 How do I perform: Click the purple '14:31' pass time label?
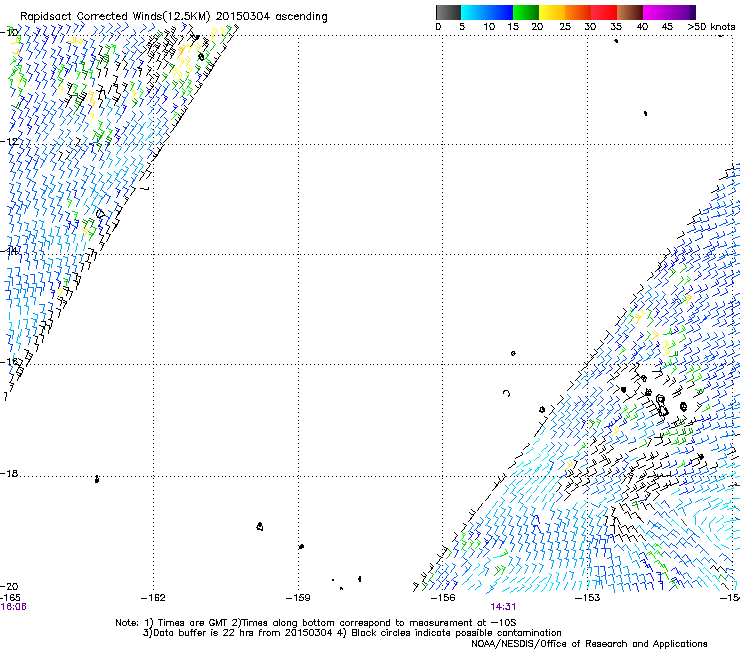503,607
